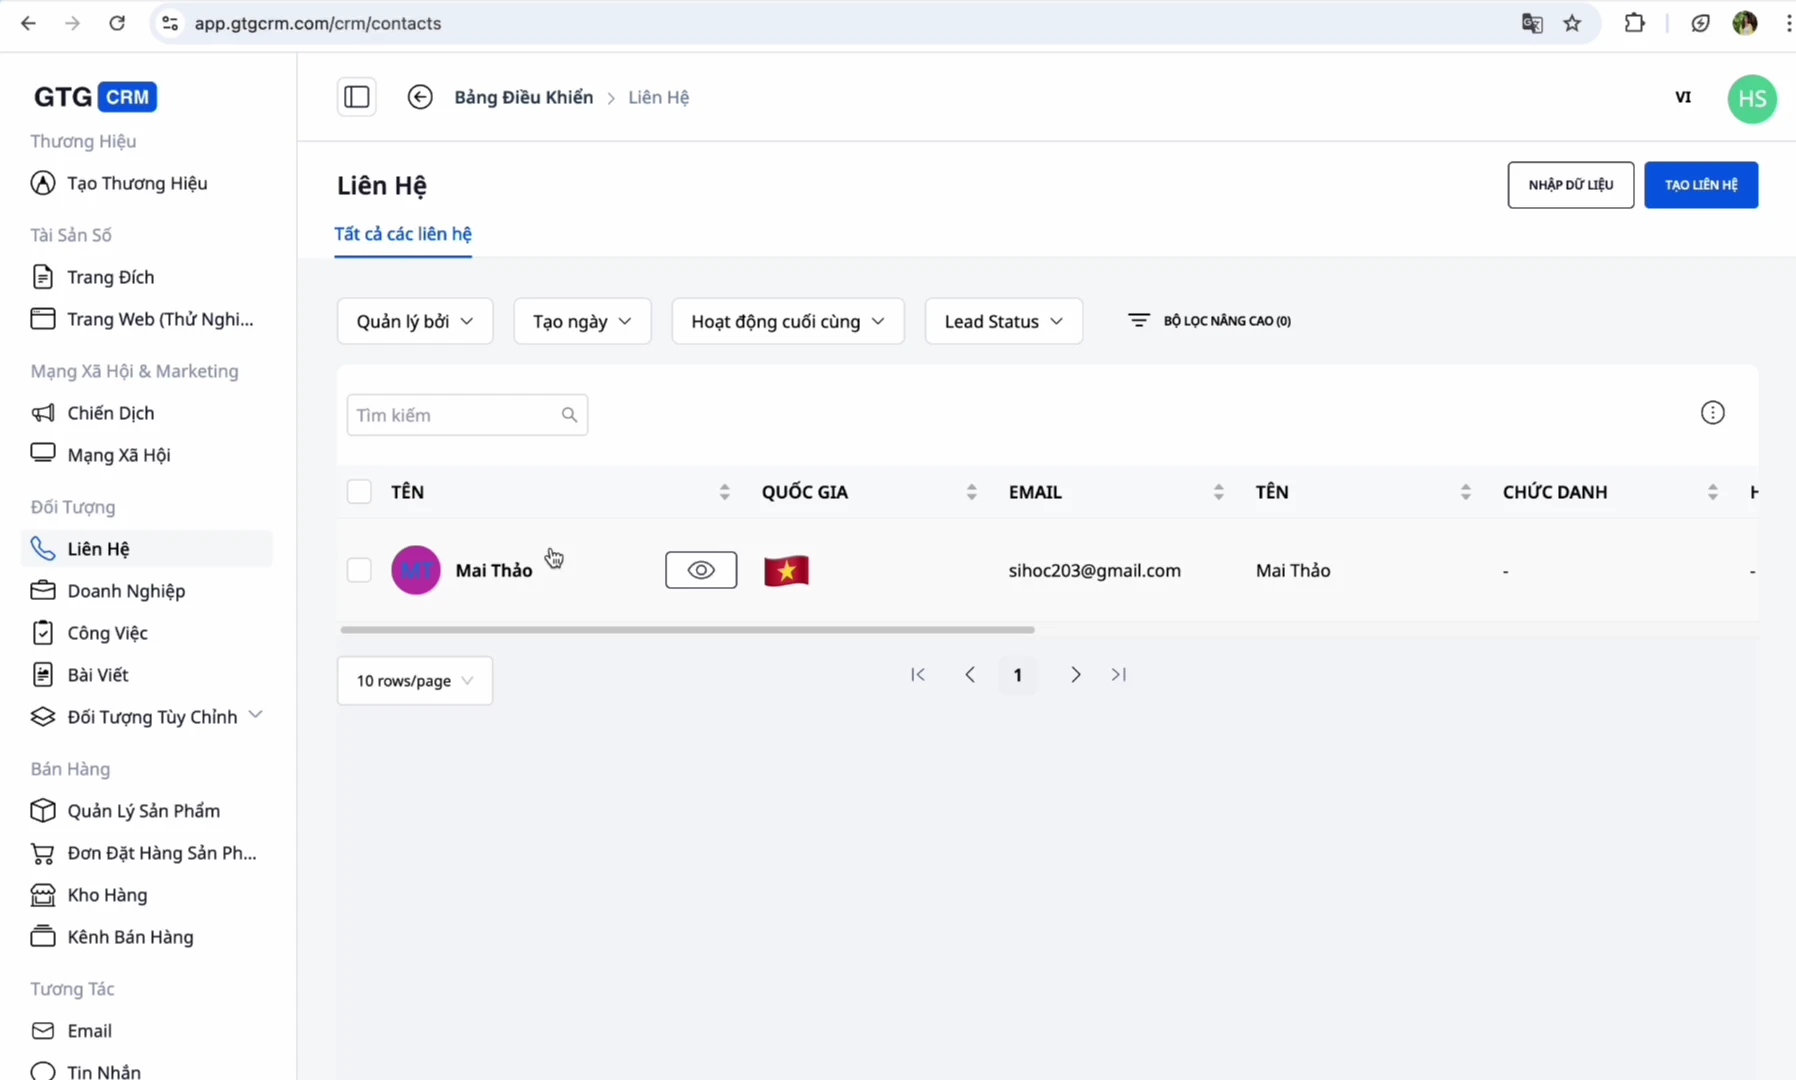Open Doanh Nghiệp companies section
The width and height of the screenshot is (1796, 1080).
coord(126,590)
